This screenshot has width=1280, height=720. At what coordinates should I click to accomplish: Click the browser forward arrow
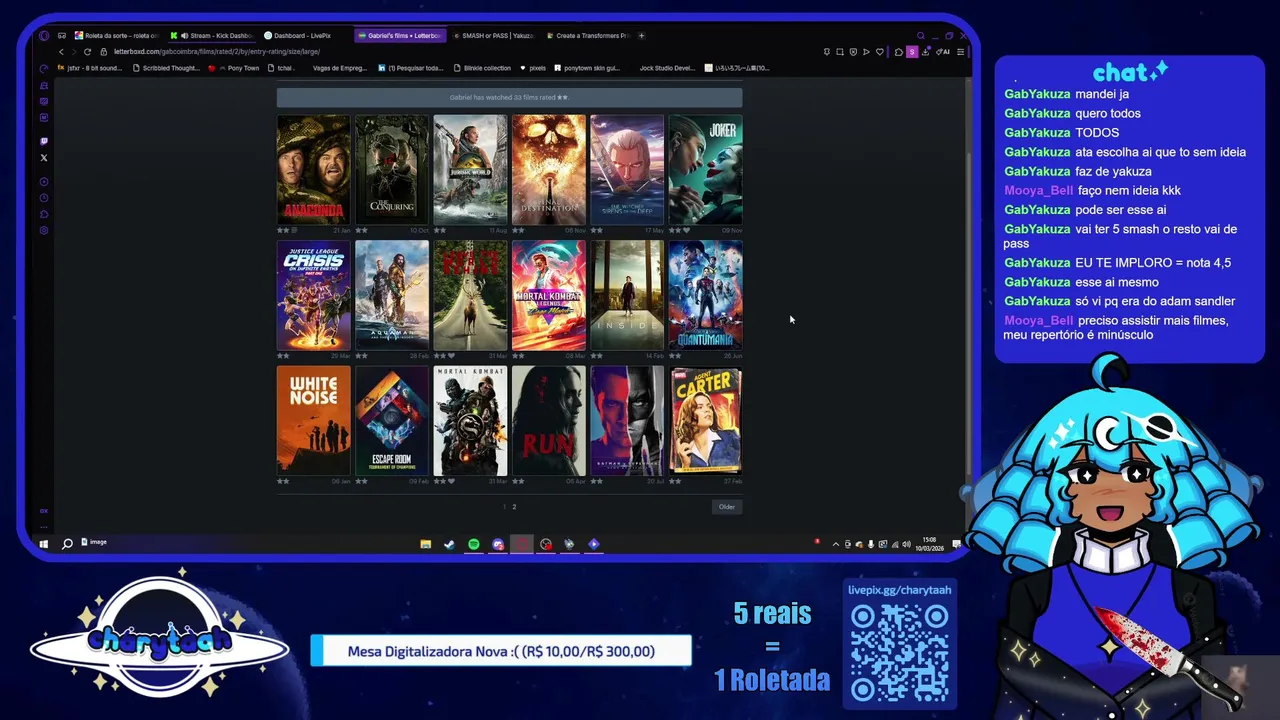[x=74, y=51]
